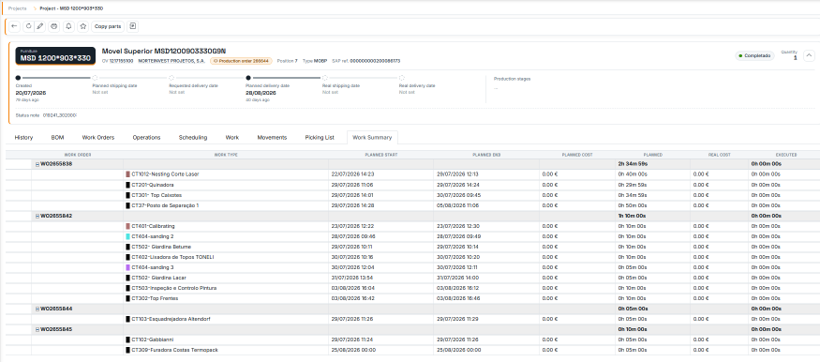Open the Operations tab
The width and height of the screenshot is (820, 362).
(x=146, y=138)
